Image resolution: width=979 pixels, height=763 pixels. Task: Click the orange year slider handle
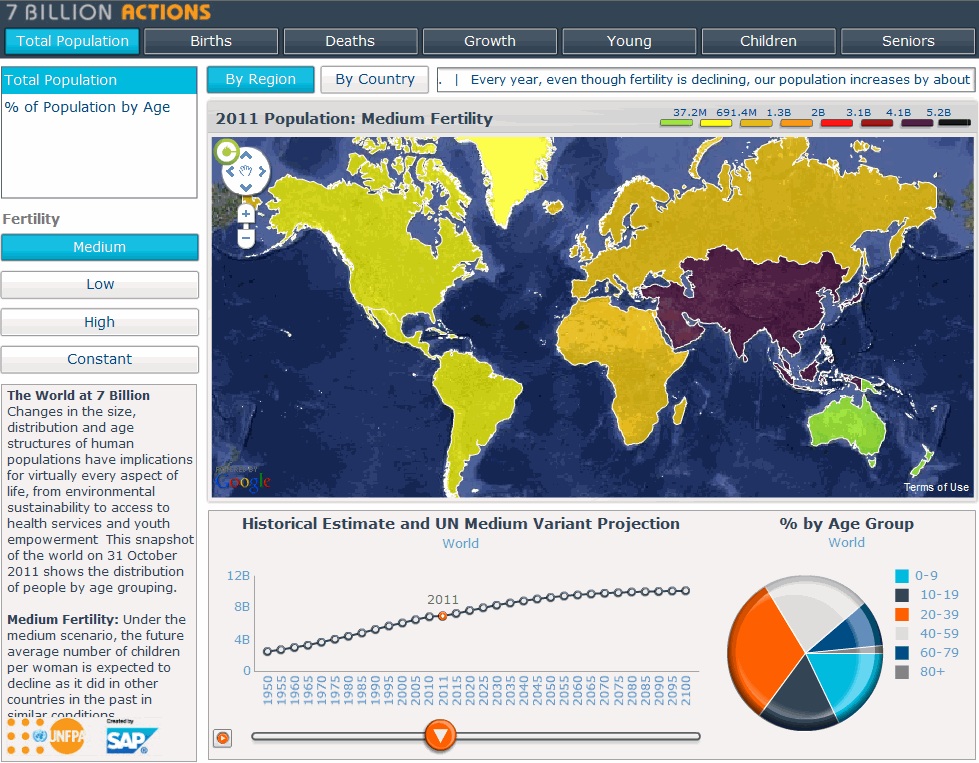(440, 735)
